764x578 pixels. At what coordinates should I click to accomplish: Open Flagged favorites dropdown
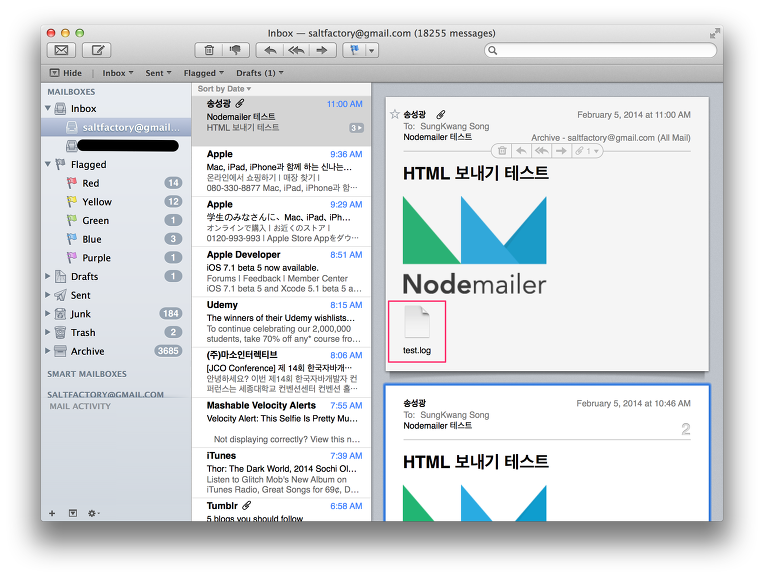pos(203,73)
